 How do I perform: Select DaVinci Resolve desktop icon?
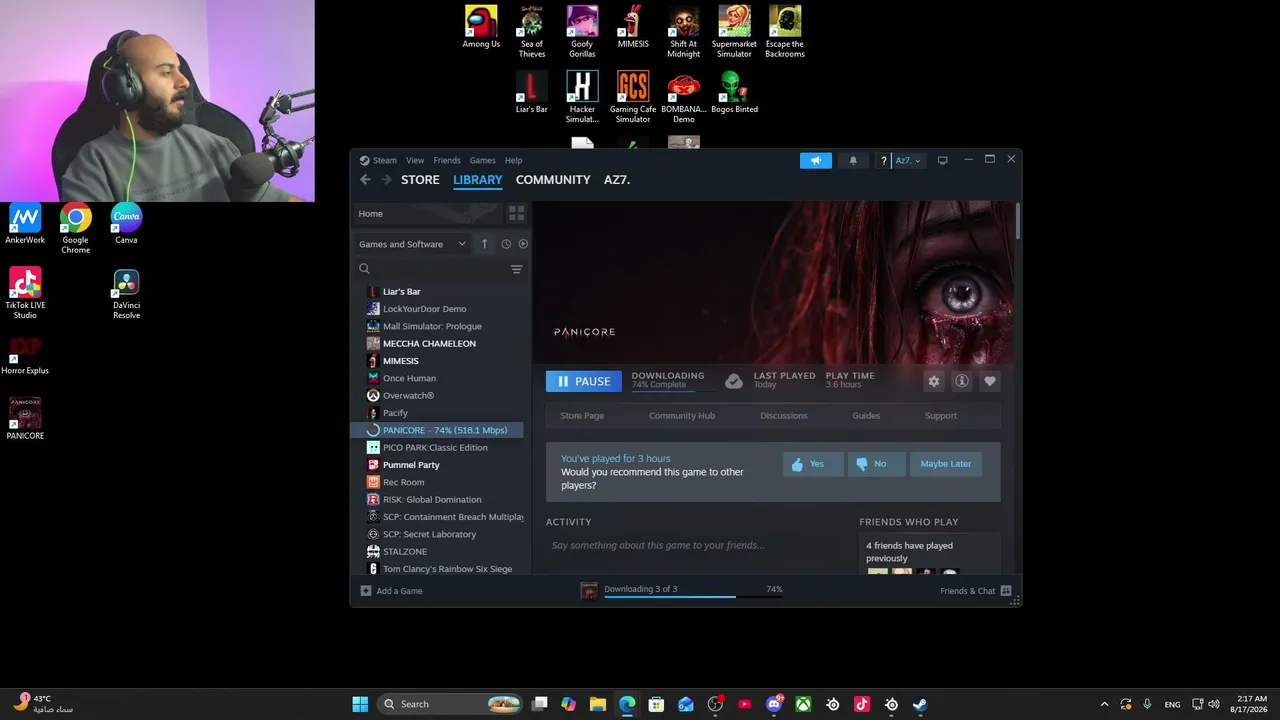coord(126,294)
